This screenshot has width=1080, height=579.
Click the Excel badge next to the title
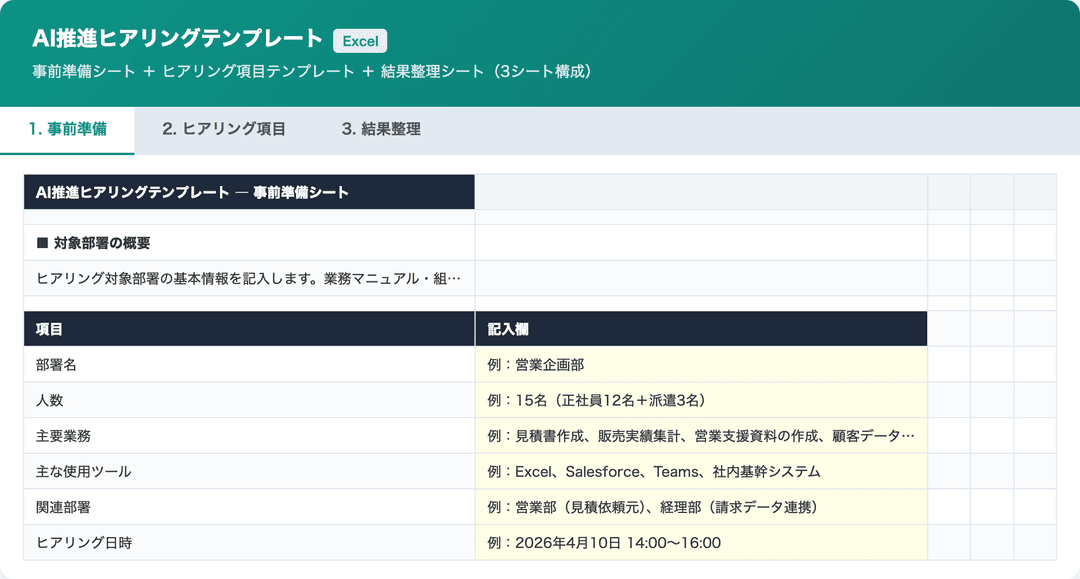(359, 41)
